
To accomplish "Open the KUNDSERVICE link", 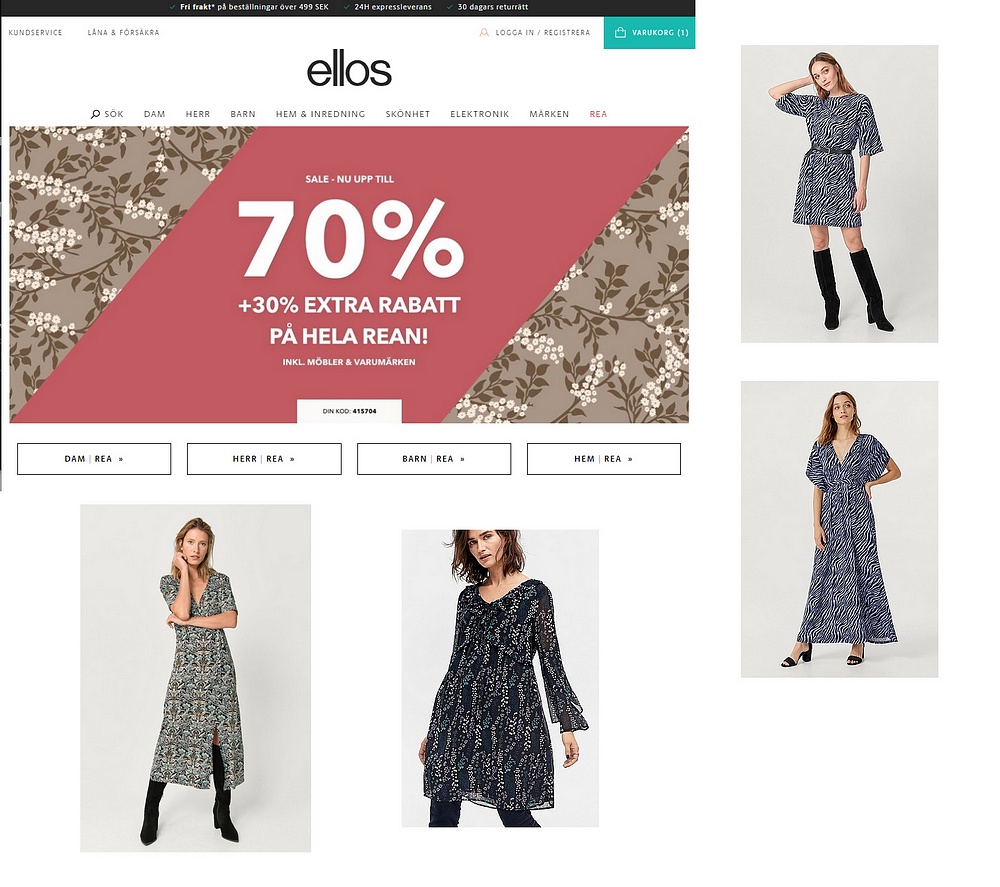I will pyautogui.click(x=36, y=33).
